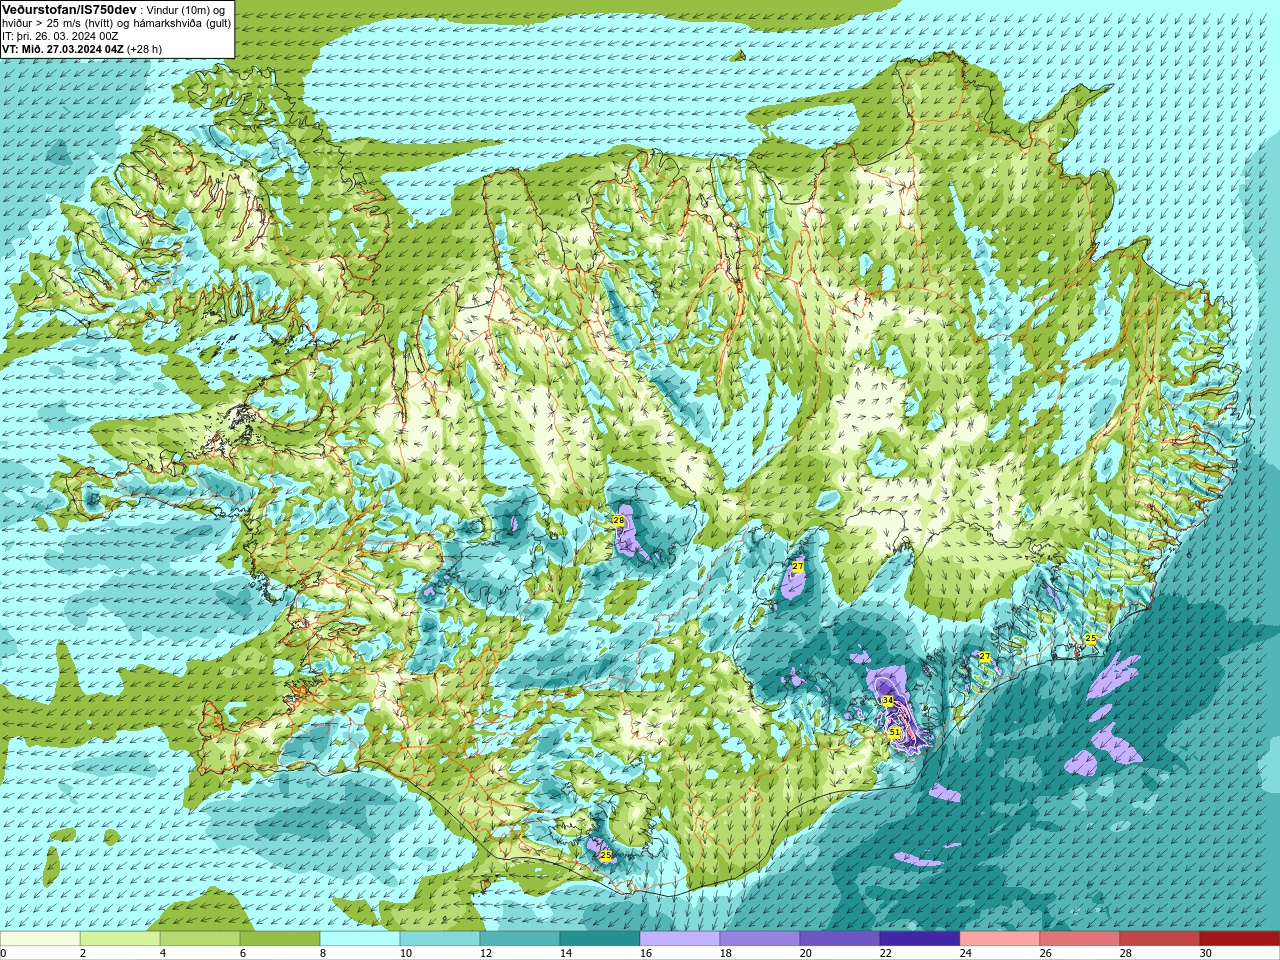Click the dark red above-30 legend swatch
The width and height of the screenshot is (1280, 960).
coord(1240,939)
